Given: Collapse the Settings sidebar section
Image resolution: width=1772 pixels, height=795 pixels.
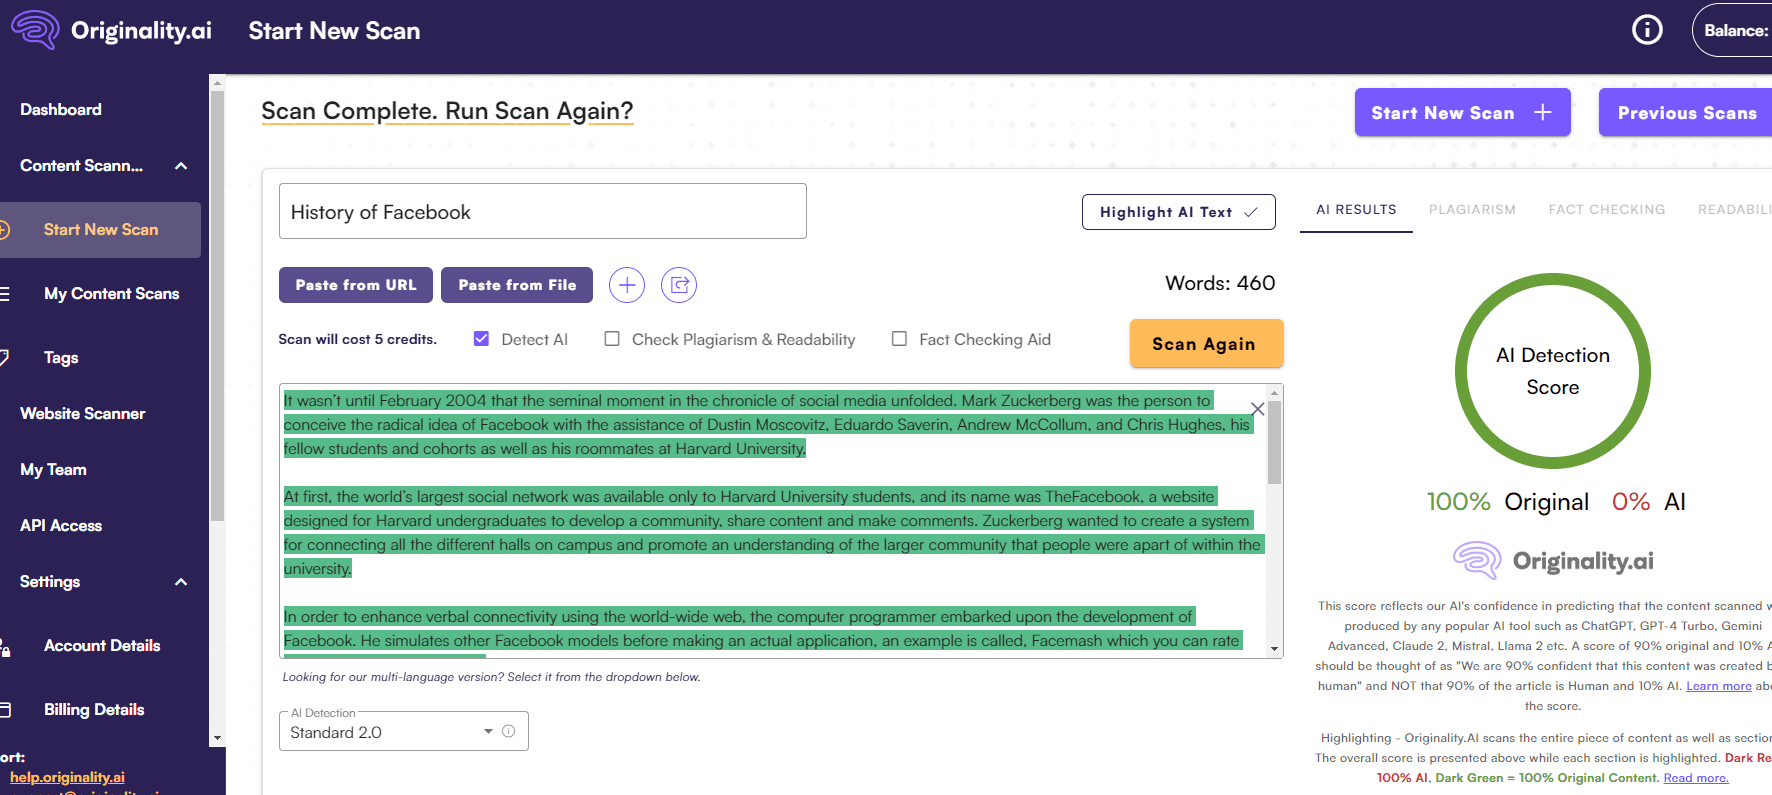Looking at the screenshot, I should coord(181,582).
